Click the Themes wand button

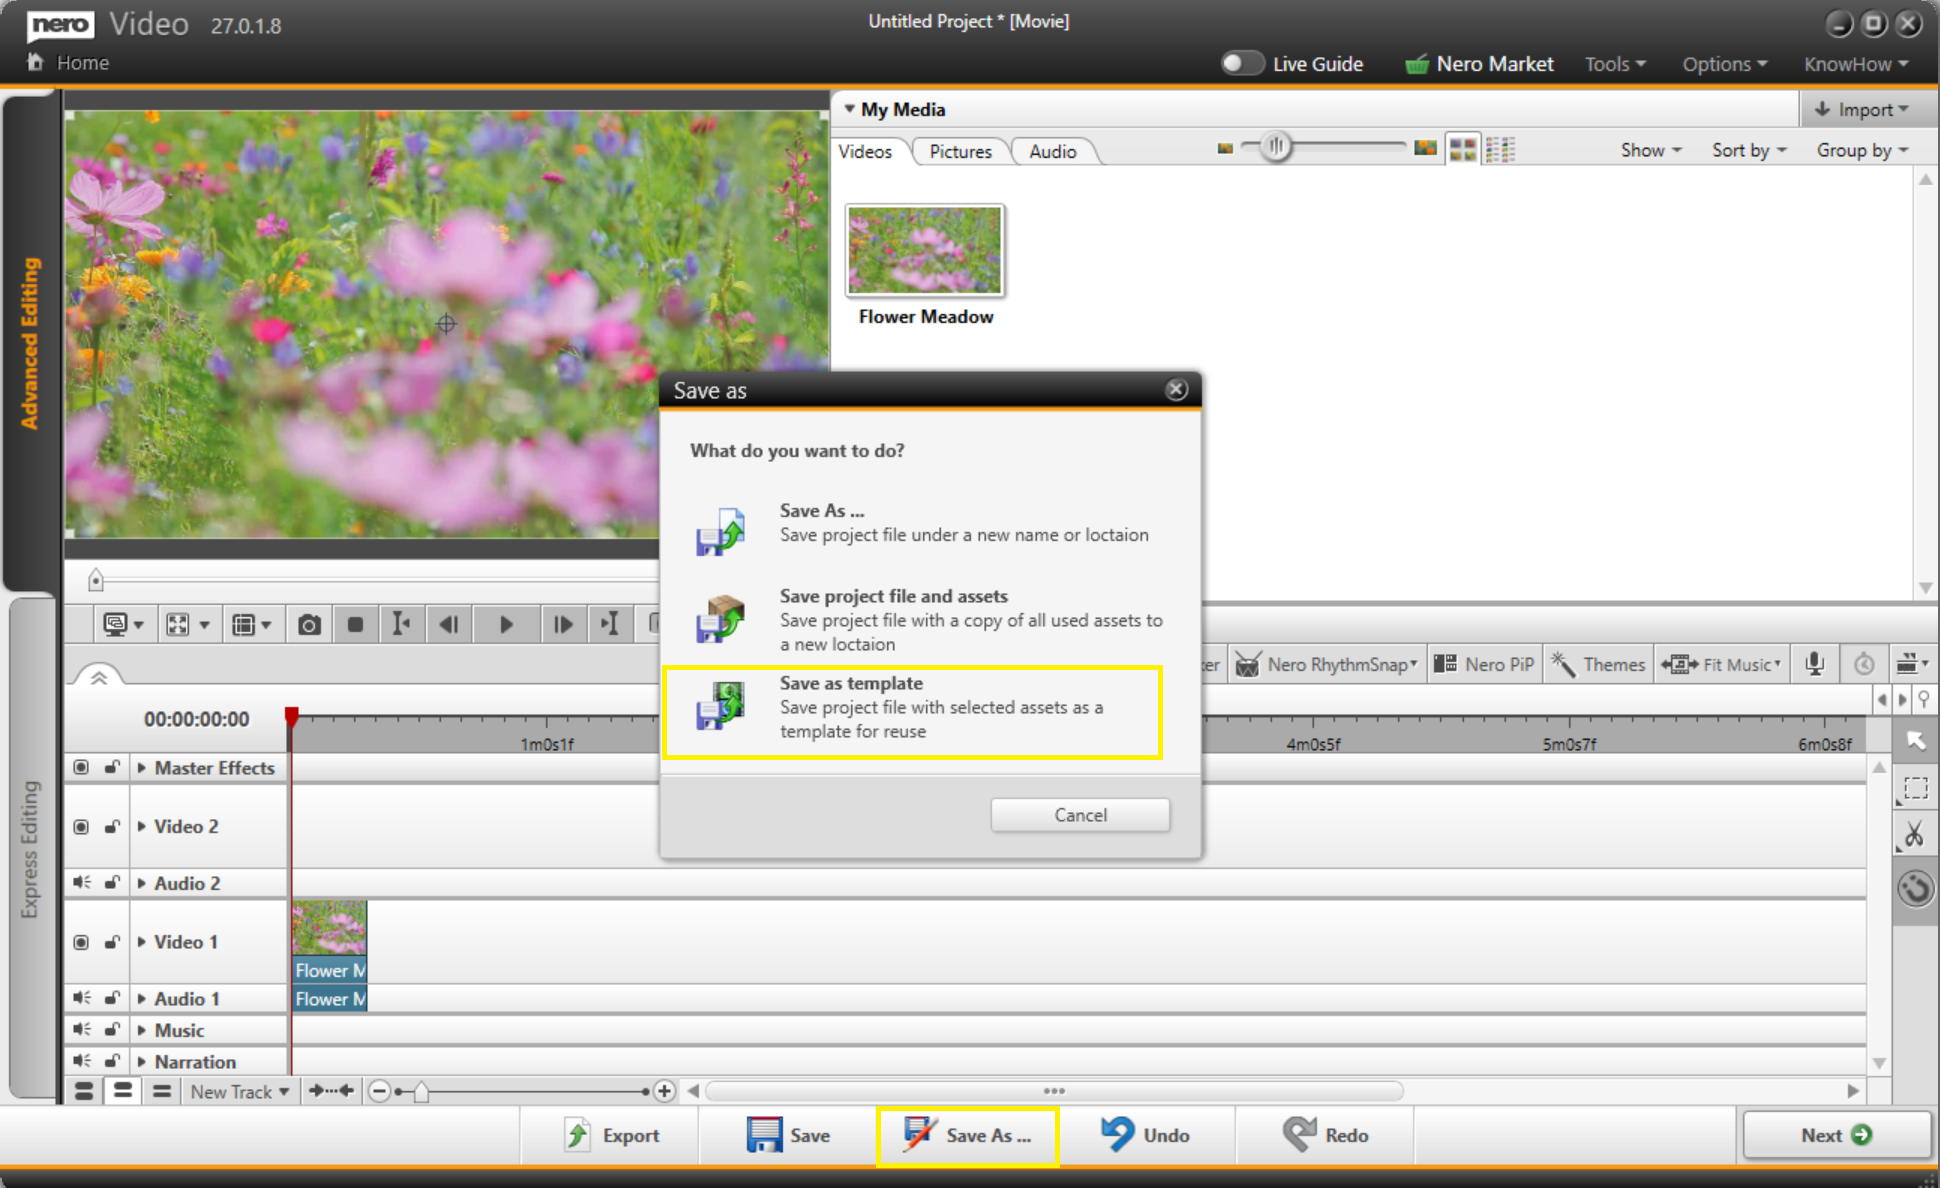[x=1598, y=664]
